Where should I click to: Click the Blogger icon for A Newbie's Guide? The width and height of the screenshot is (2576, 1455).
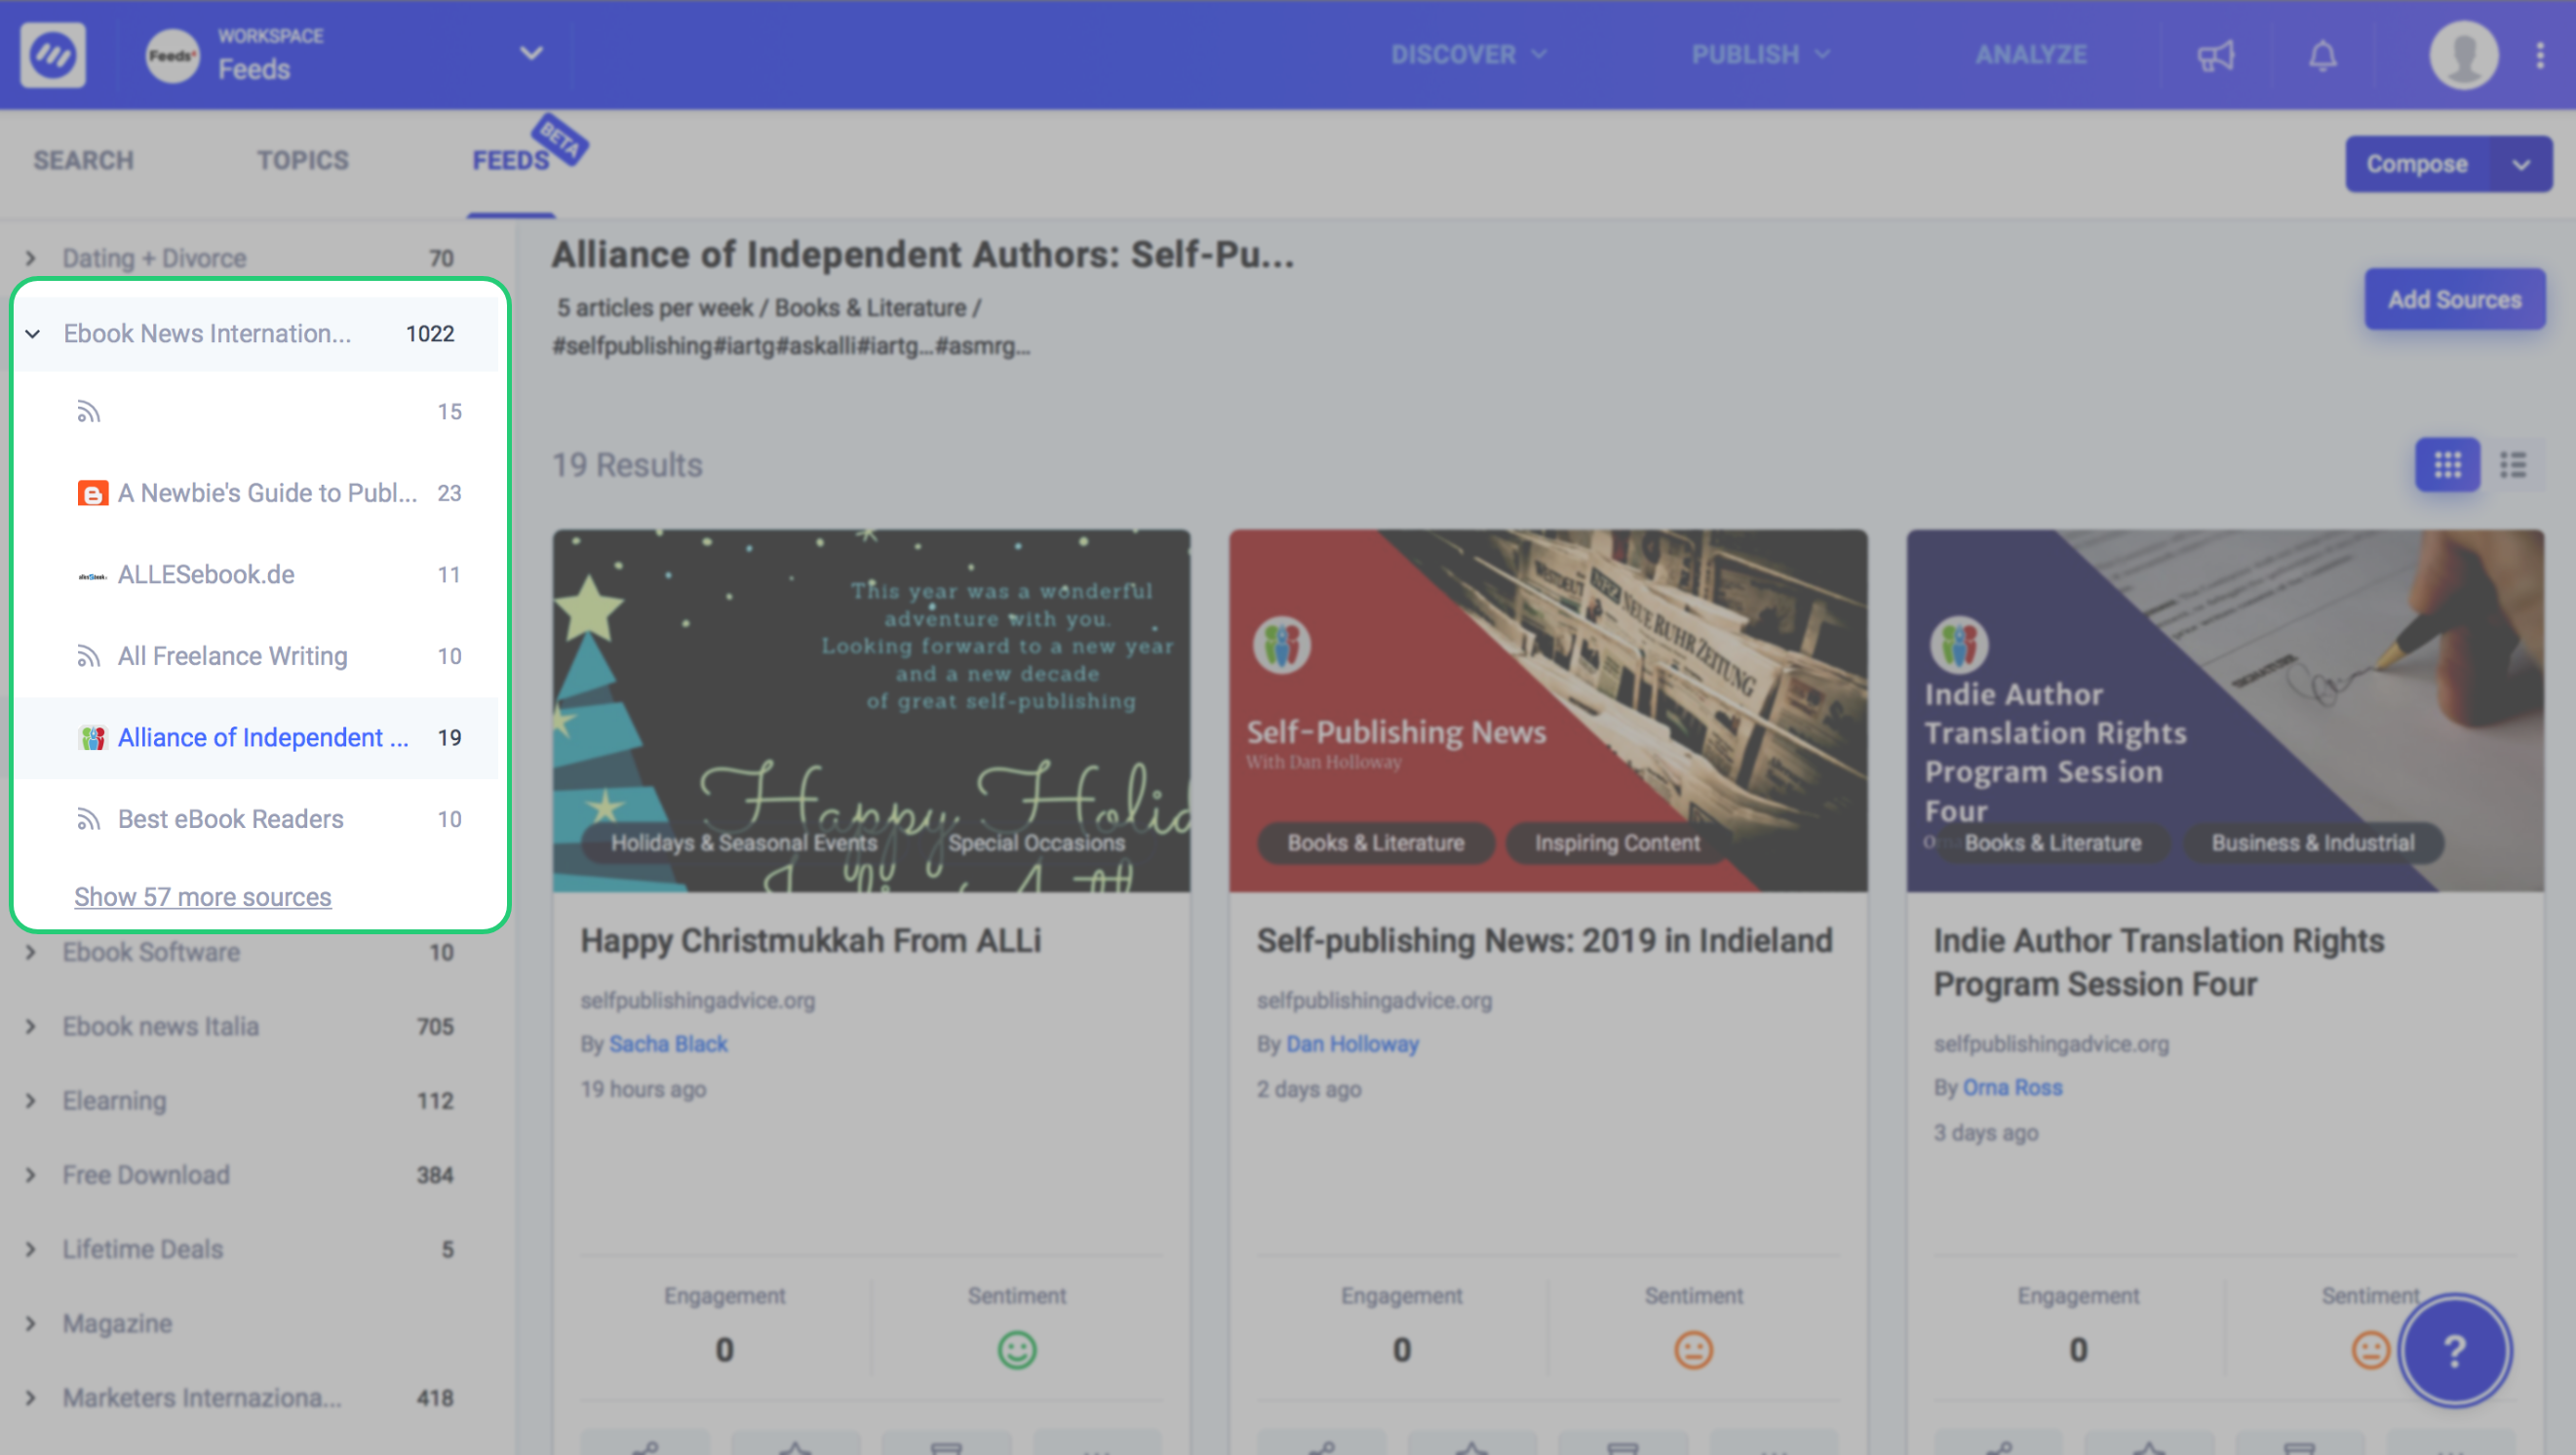(92, 493)
